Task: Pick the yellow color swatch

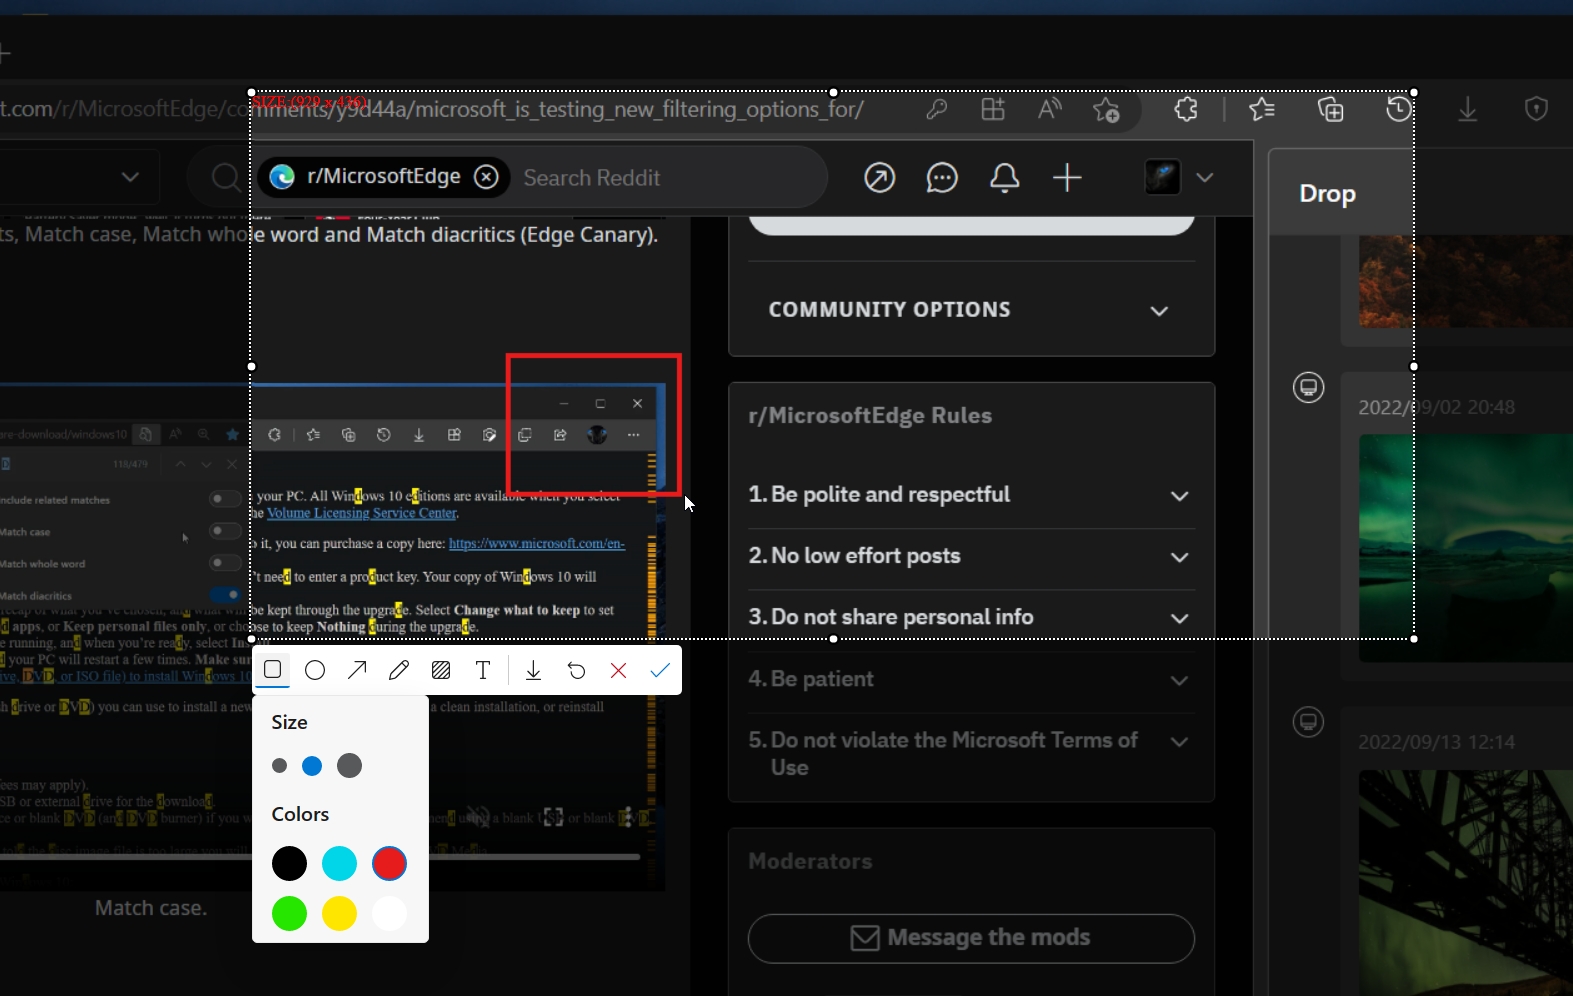Action: (339, 913)
